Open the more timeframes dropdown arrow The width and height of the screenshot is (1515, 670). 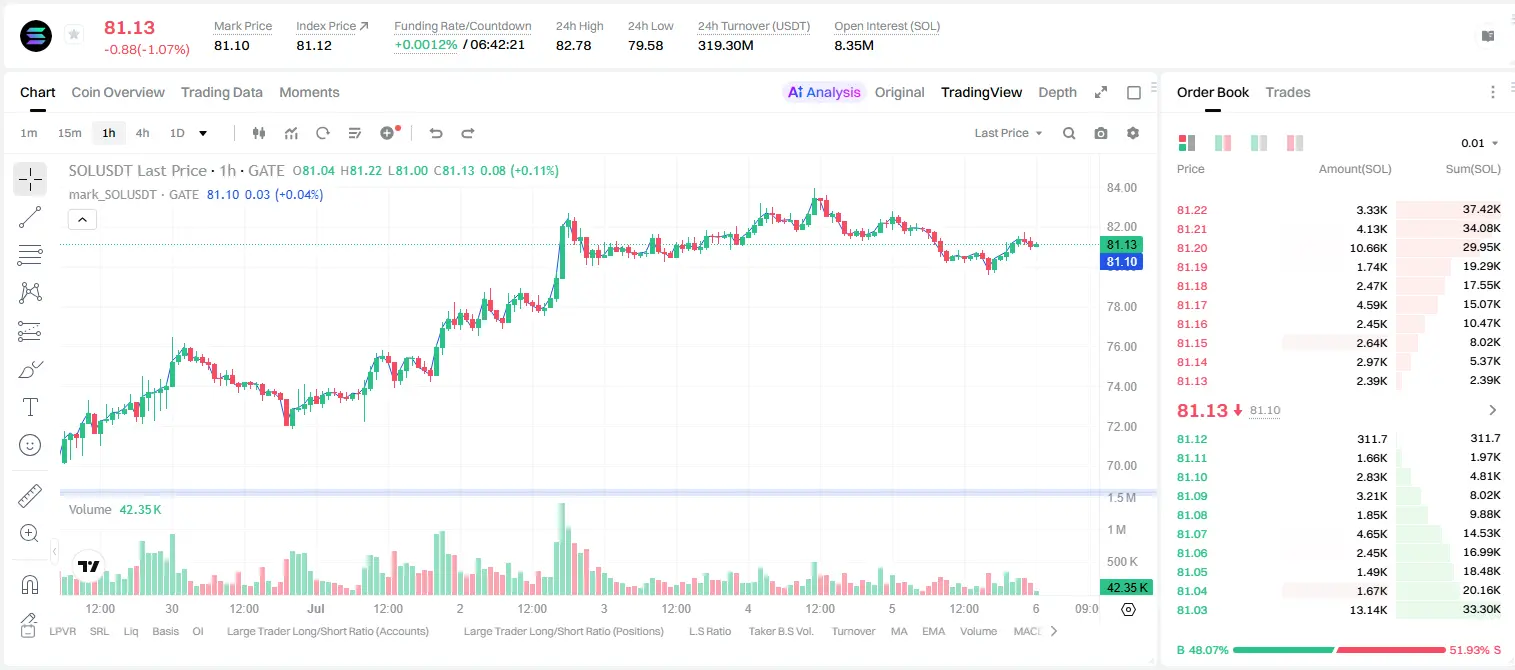pos(203,133)
